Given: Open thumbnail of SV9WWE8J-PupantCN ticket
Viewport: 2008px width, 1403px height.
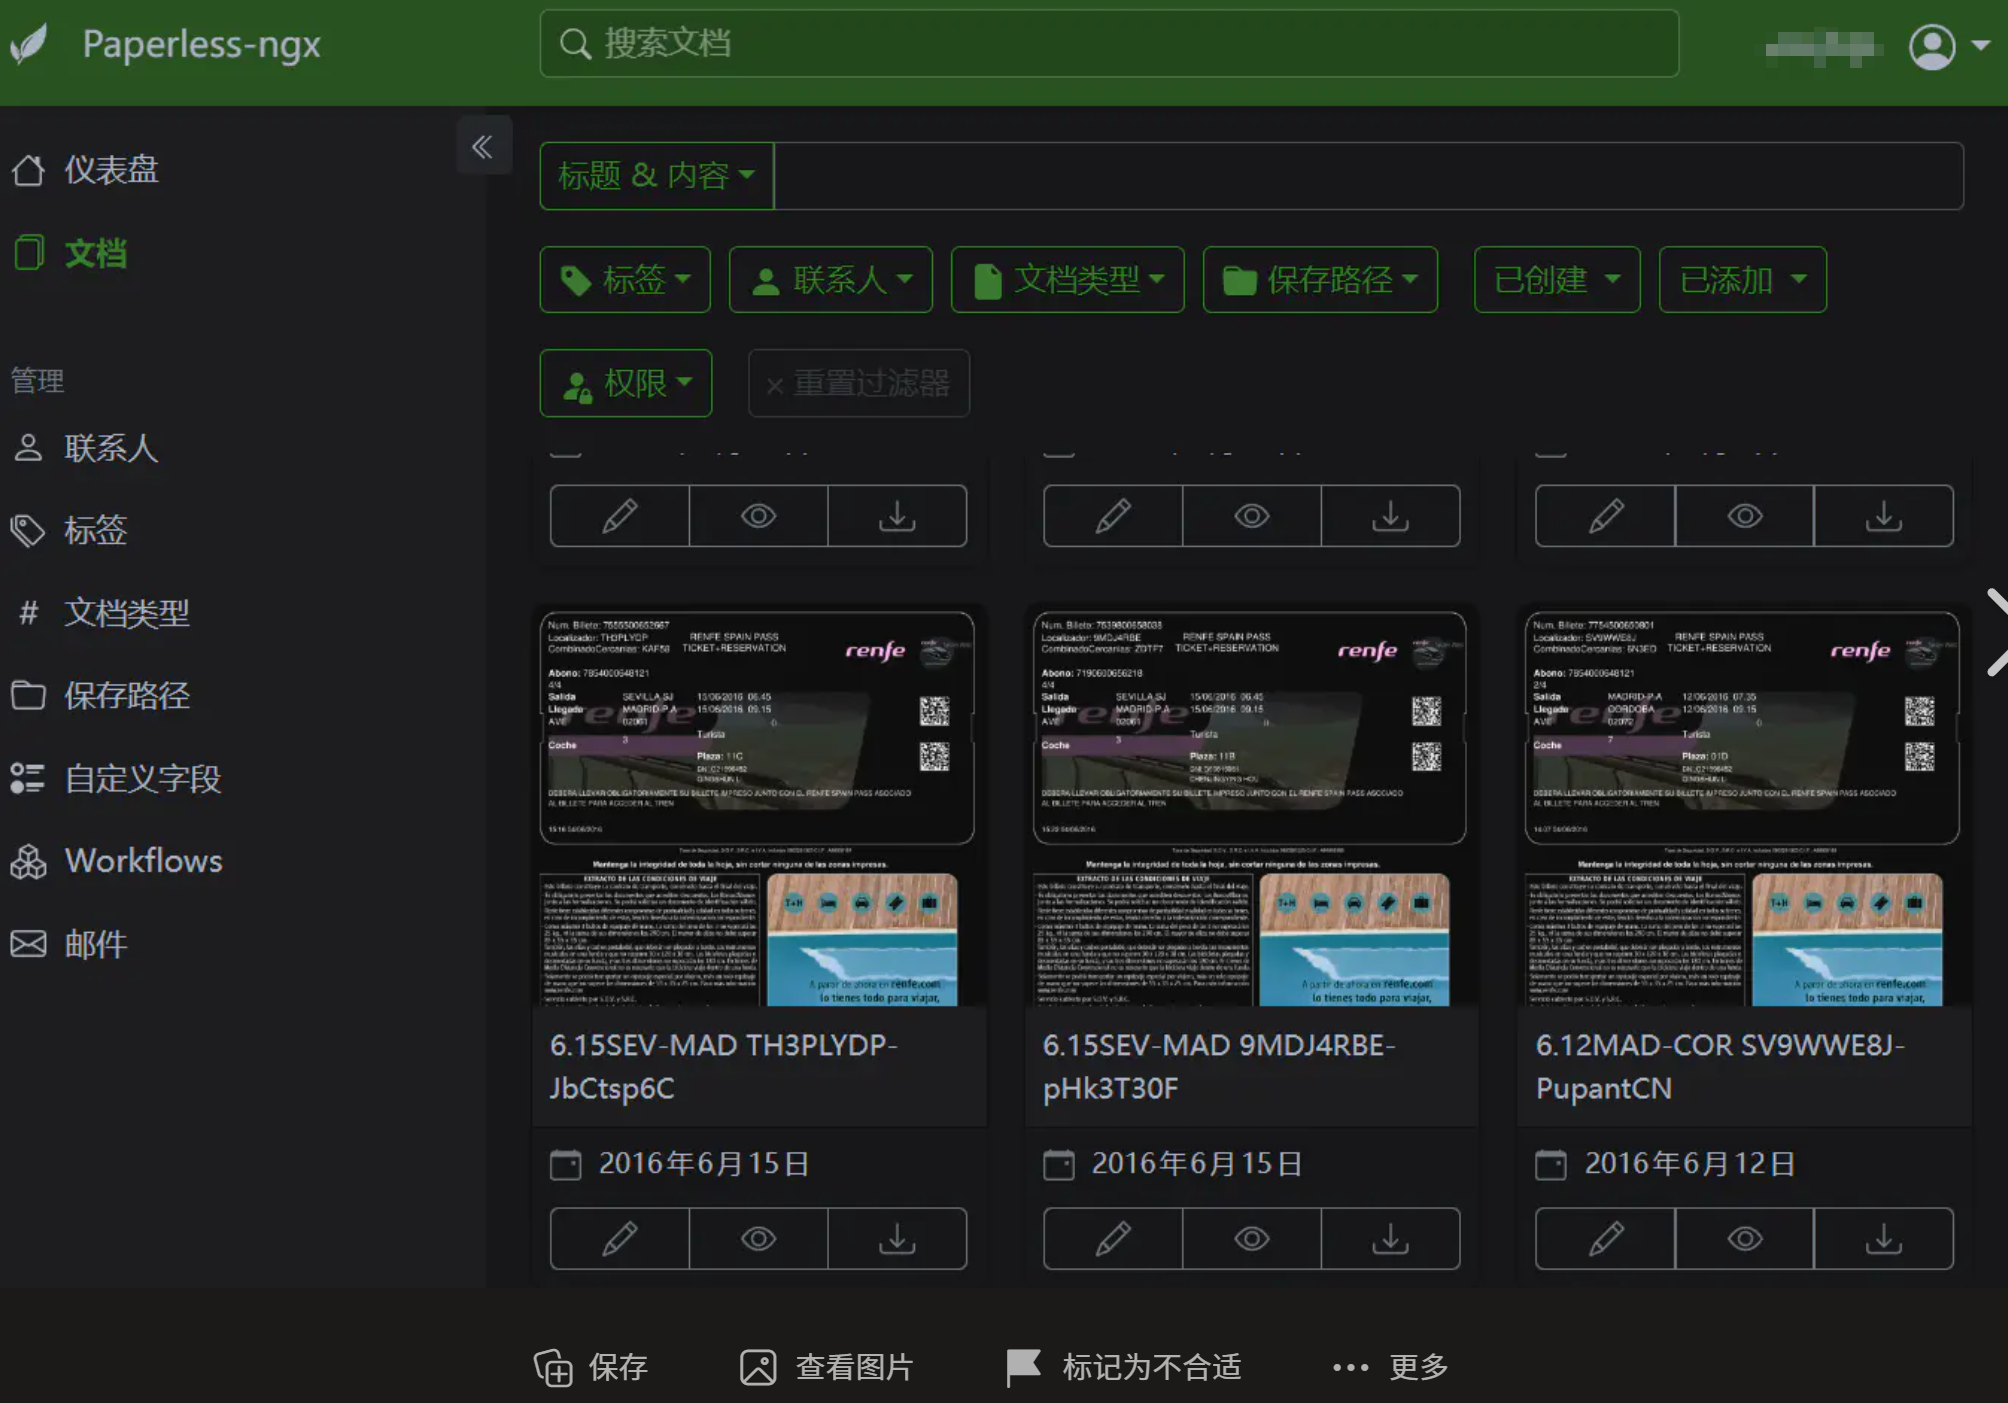Looking at the screenshot, I should tap(1743, 808).
